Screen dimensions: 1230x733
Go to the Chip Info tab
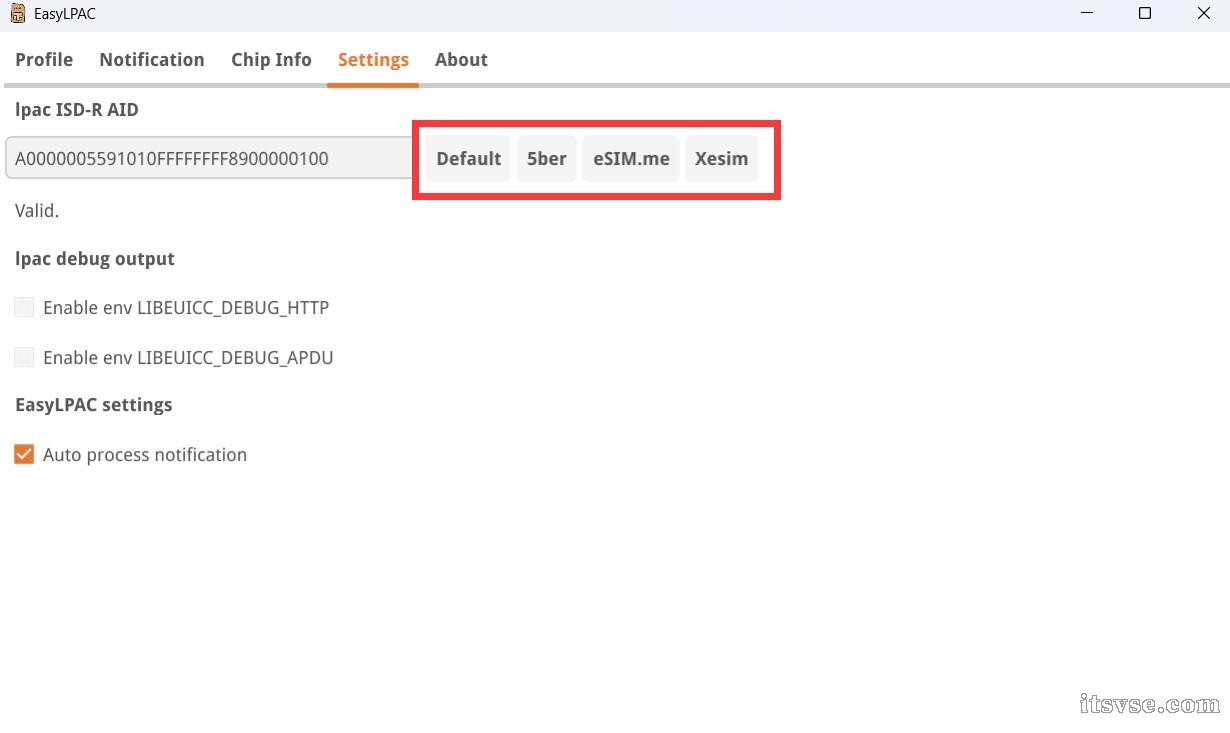(271, 60)
